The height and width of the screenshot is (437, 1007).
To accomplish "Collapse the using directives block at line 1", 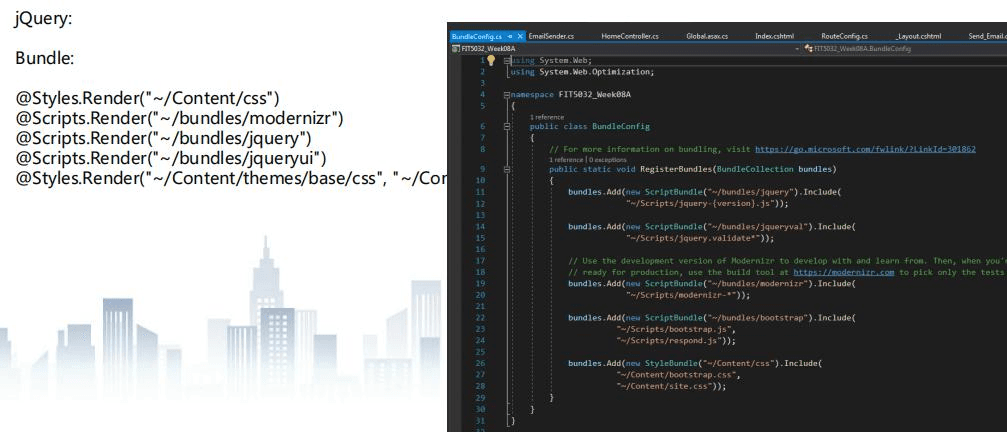I will click(507, 60).
